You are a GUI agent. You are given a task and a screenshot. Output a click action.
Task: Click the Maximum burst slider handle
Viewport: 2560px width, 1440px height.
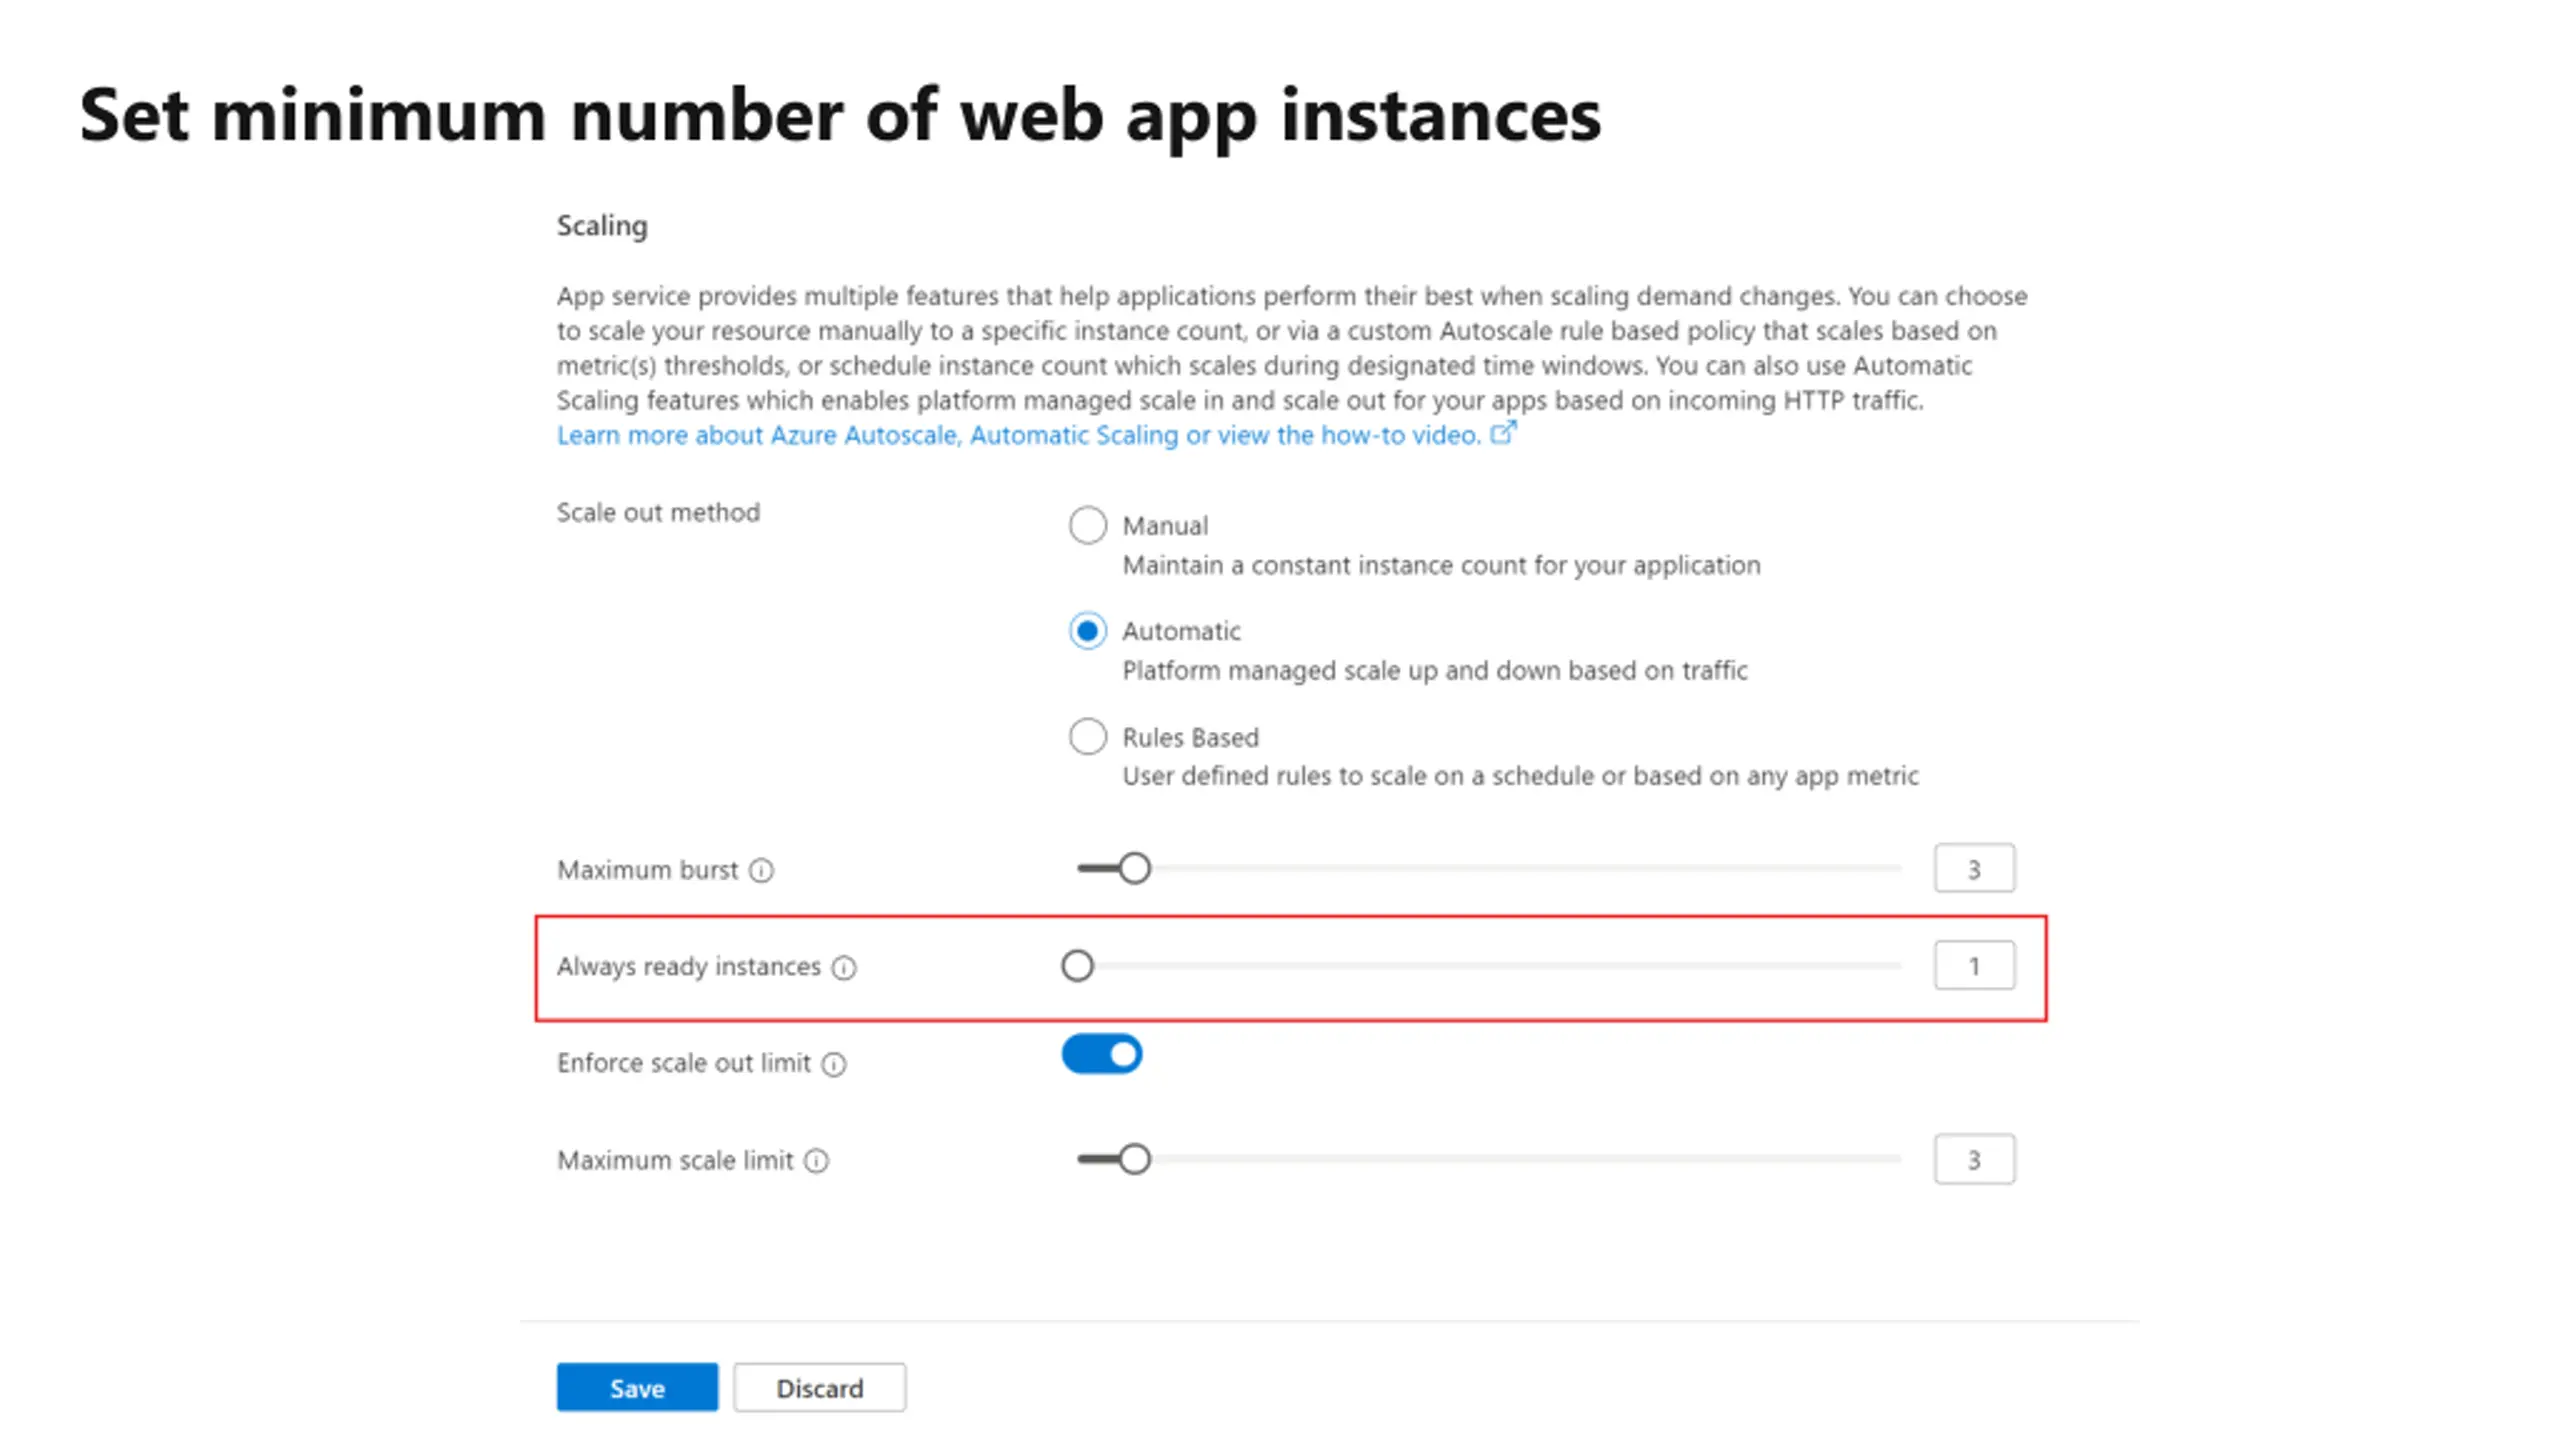pos(1134,868)
